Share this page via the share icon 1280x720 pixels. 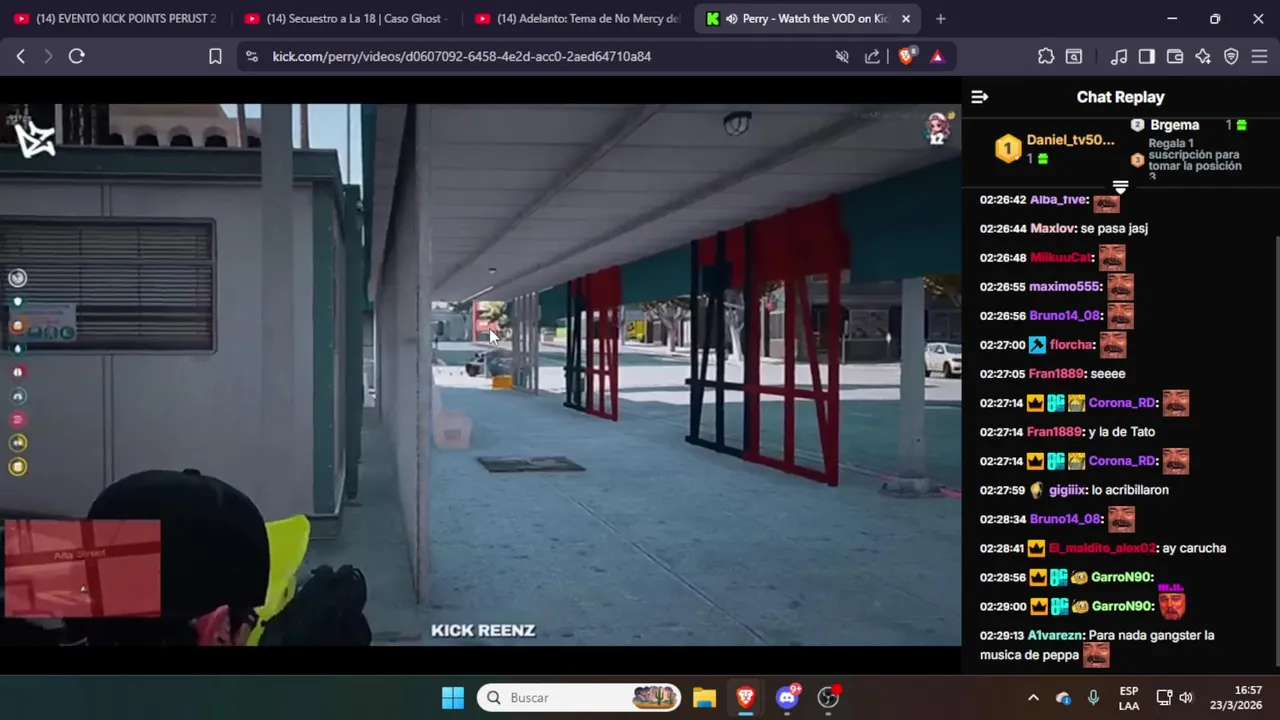coord(872,57)
